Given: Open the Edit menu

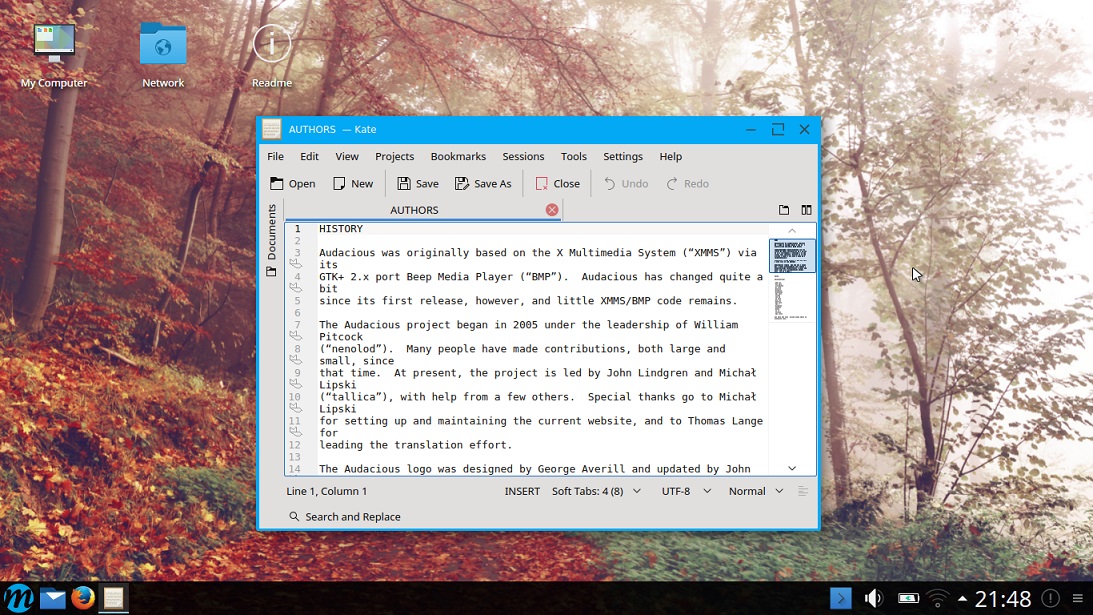Looking at the screenshot, I should point(309,156).
